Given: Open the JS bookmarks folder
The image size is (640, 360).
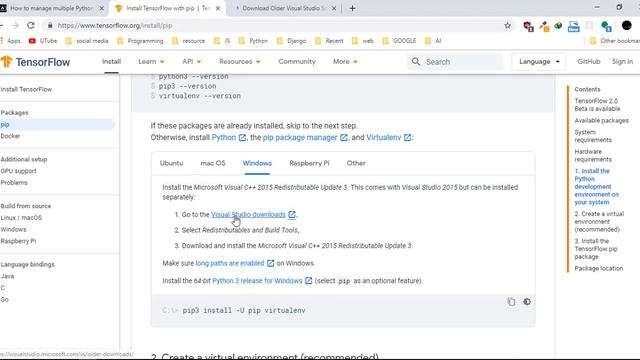Looking at the screenshot, I should (x=222, y=41).
